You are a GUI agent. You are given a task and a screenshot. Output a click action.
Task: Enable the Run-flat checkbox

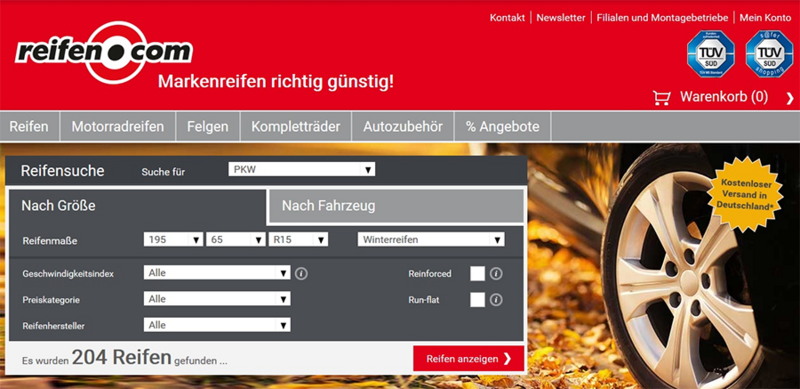click(x=478, y=300)
